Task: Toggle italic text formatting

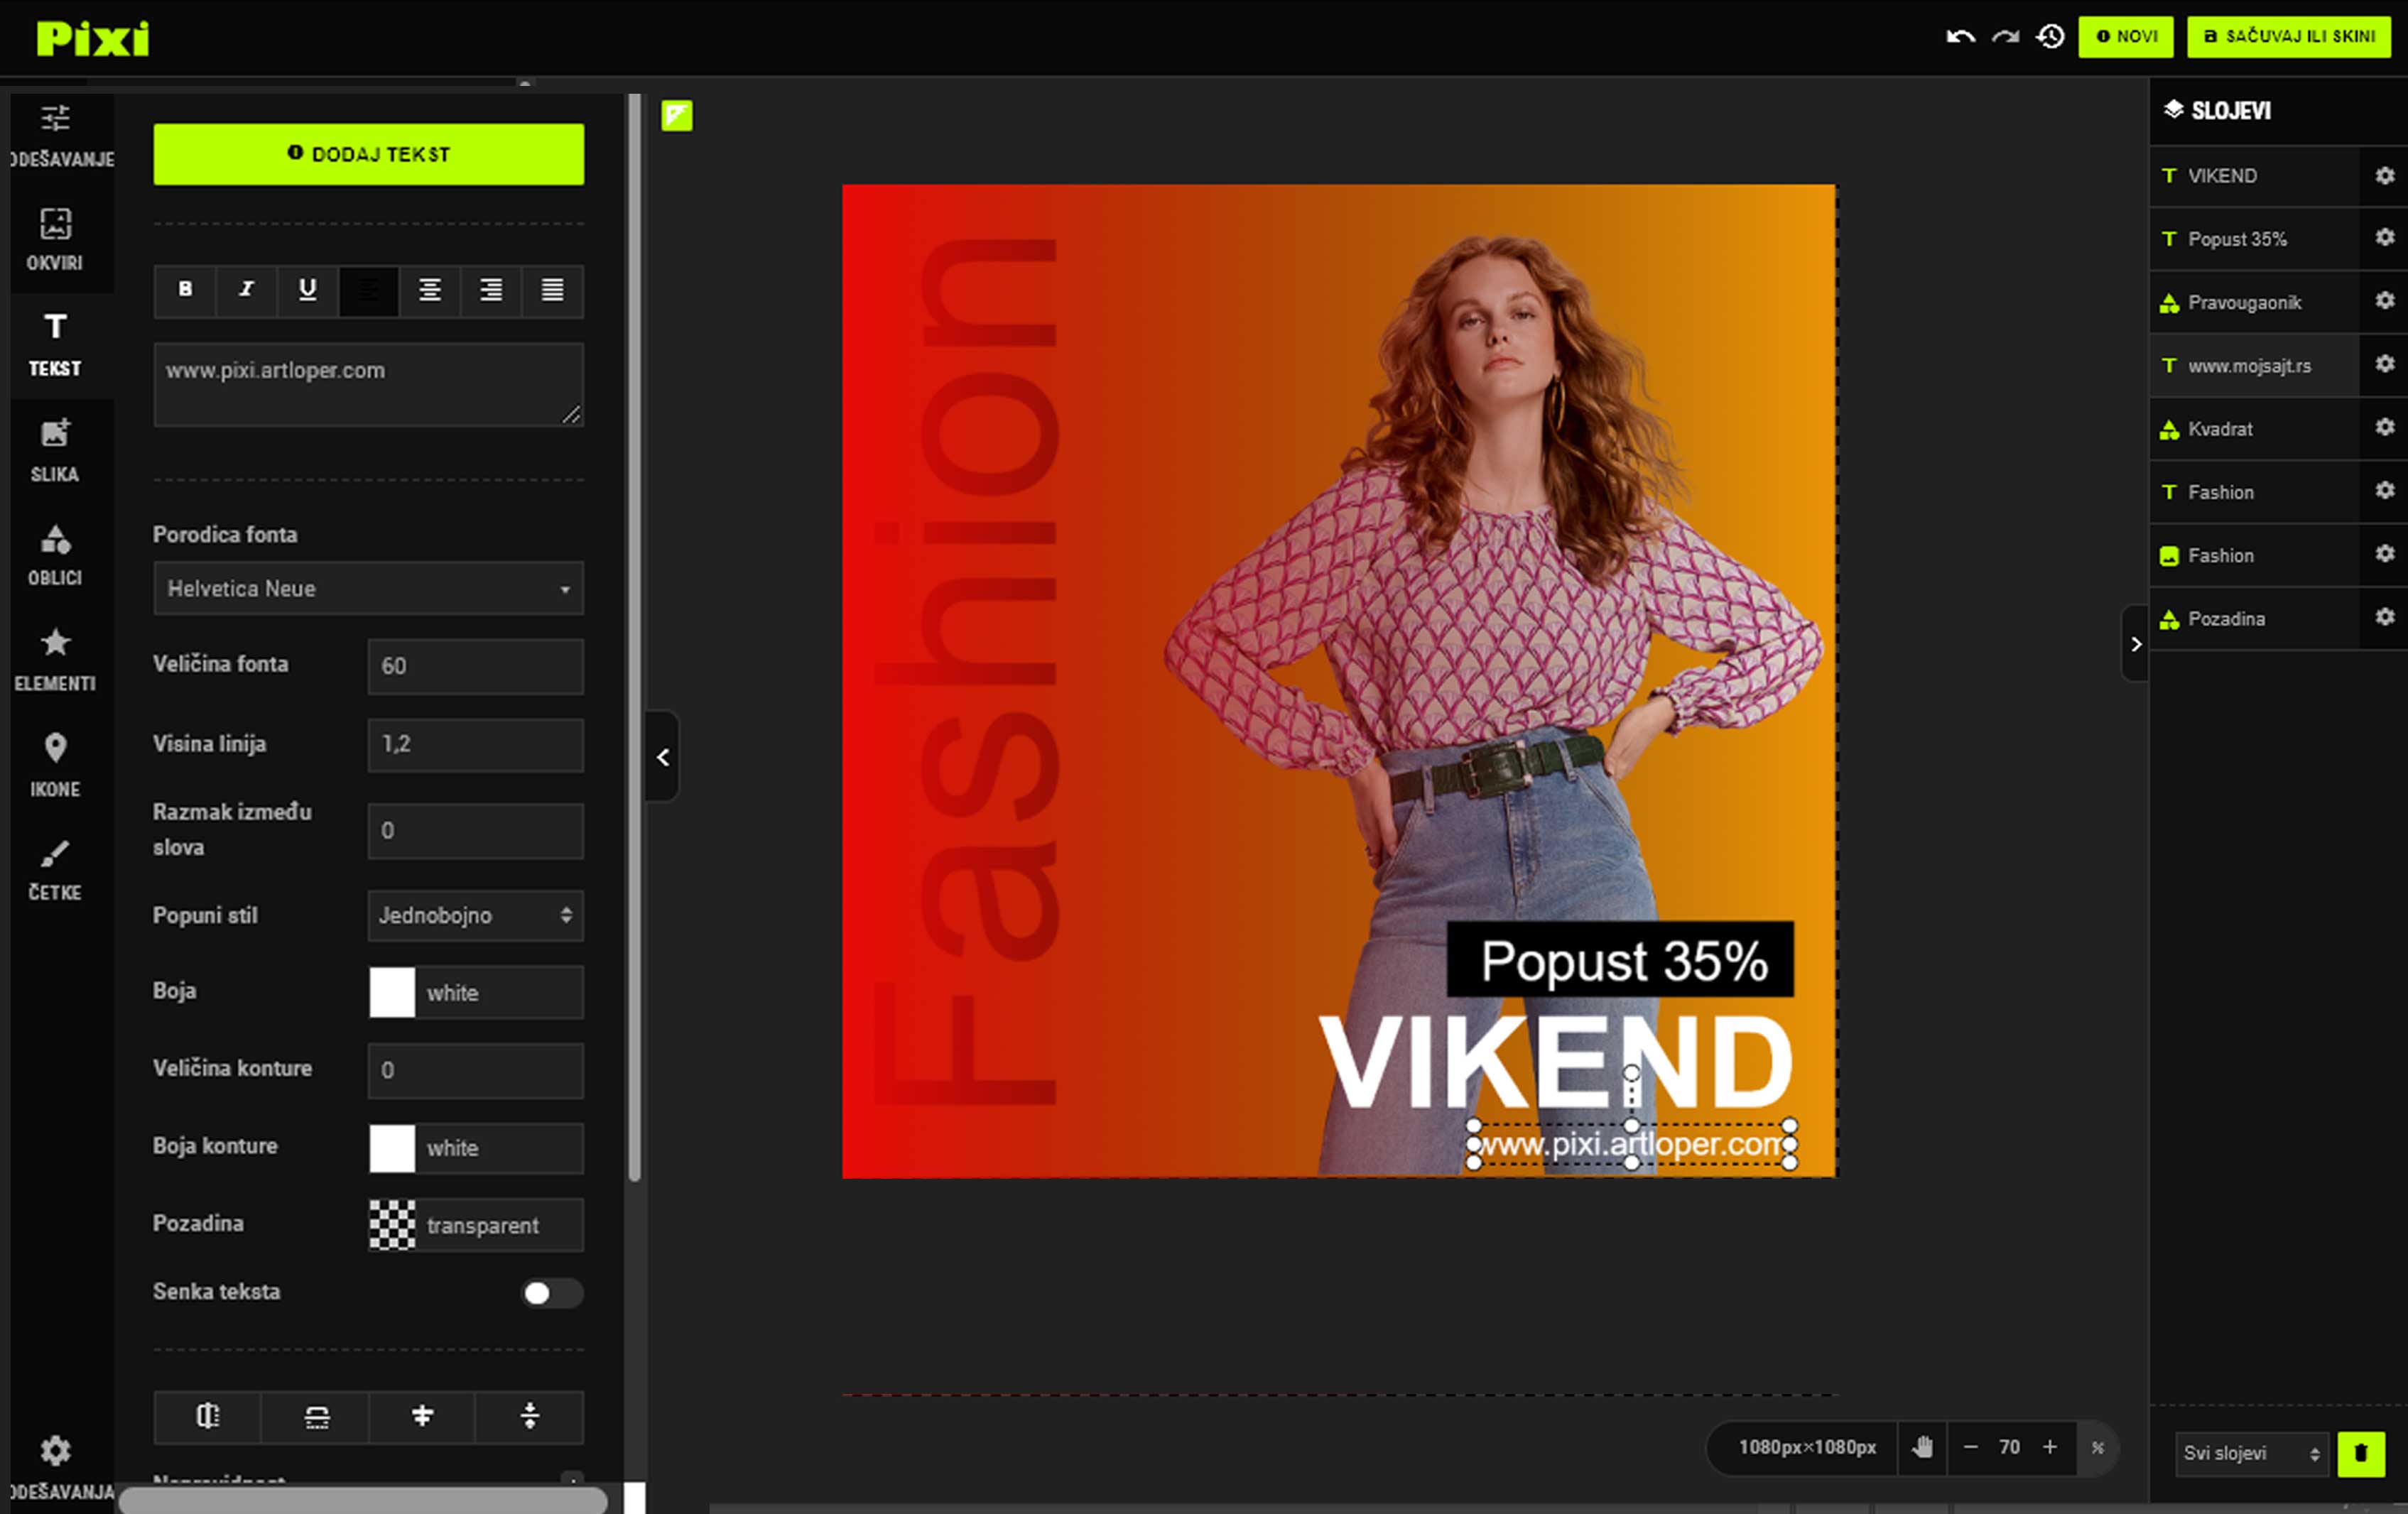Action: point(246,290)
